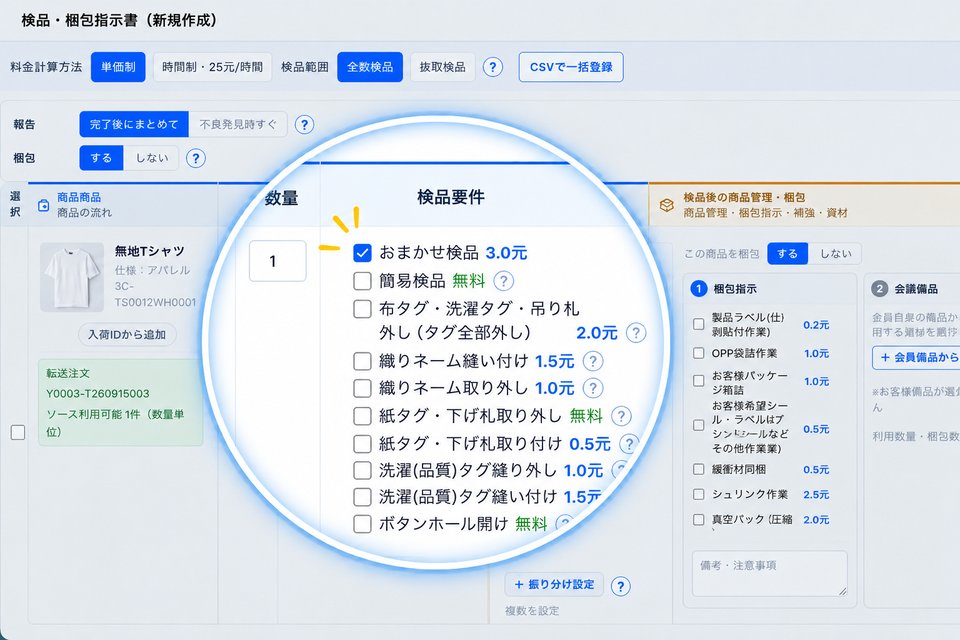Uncheck おまかせ検品 3.0元 checkbox
Viewport: 960px width, 640px height.
coord(362,252)
